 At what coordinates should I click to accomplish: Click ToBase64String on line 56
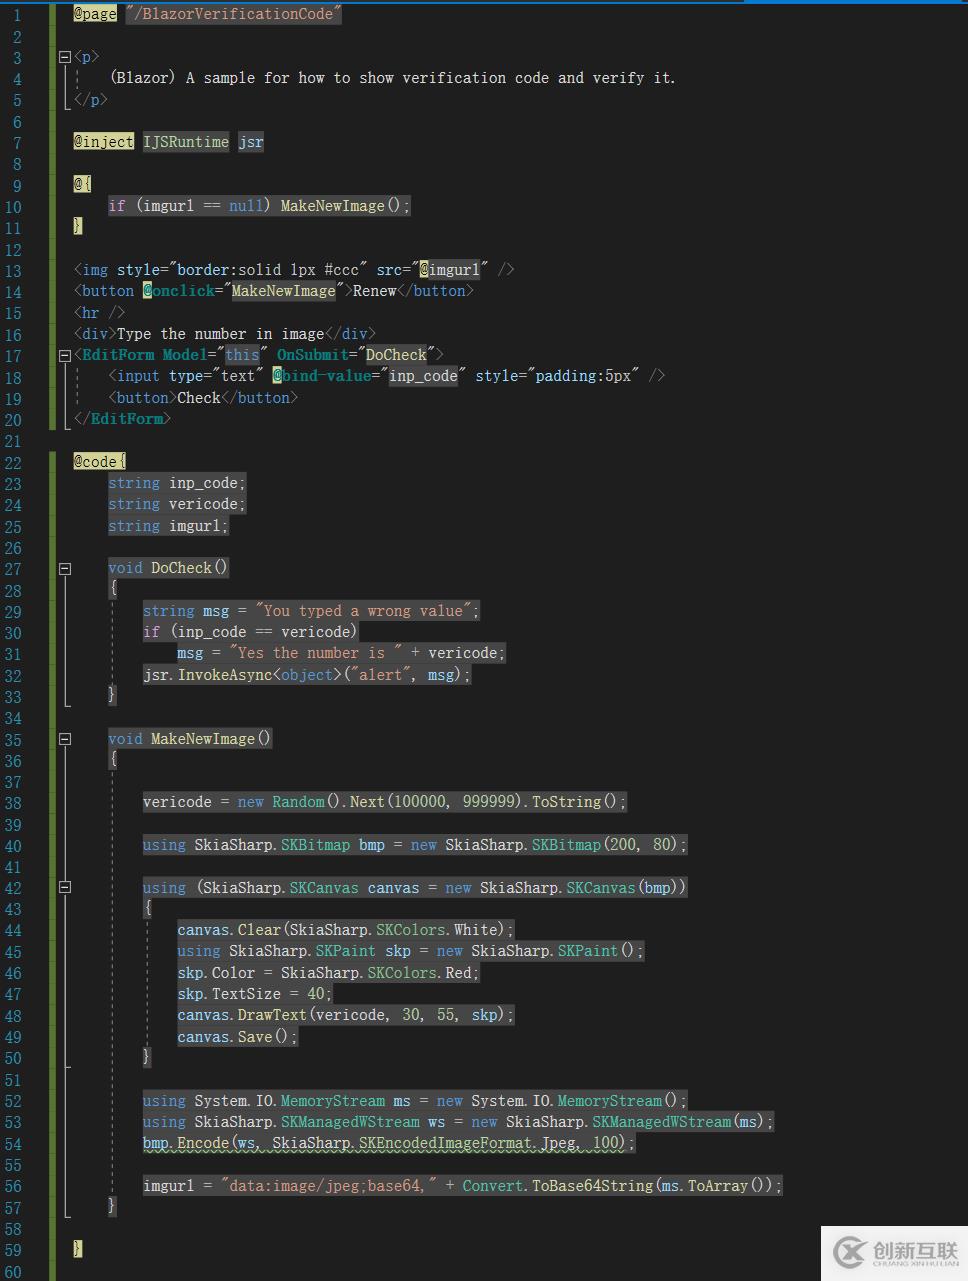coord(592,1186)
